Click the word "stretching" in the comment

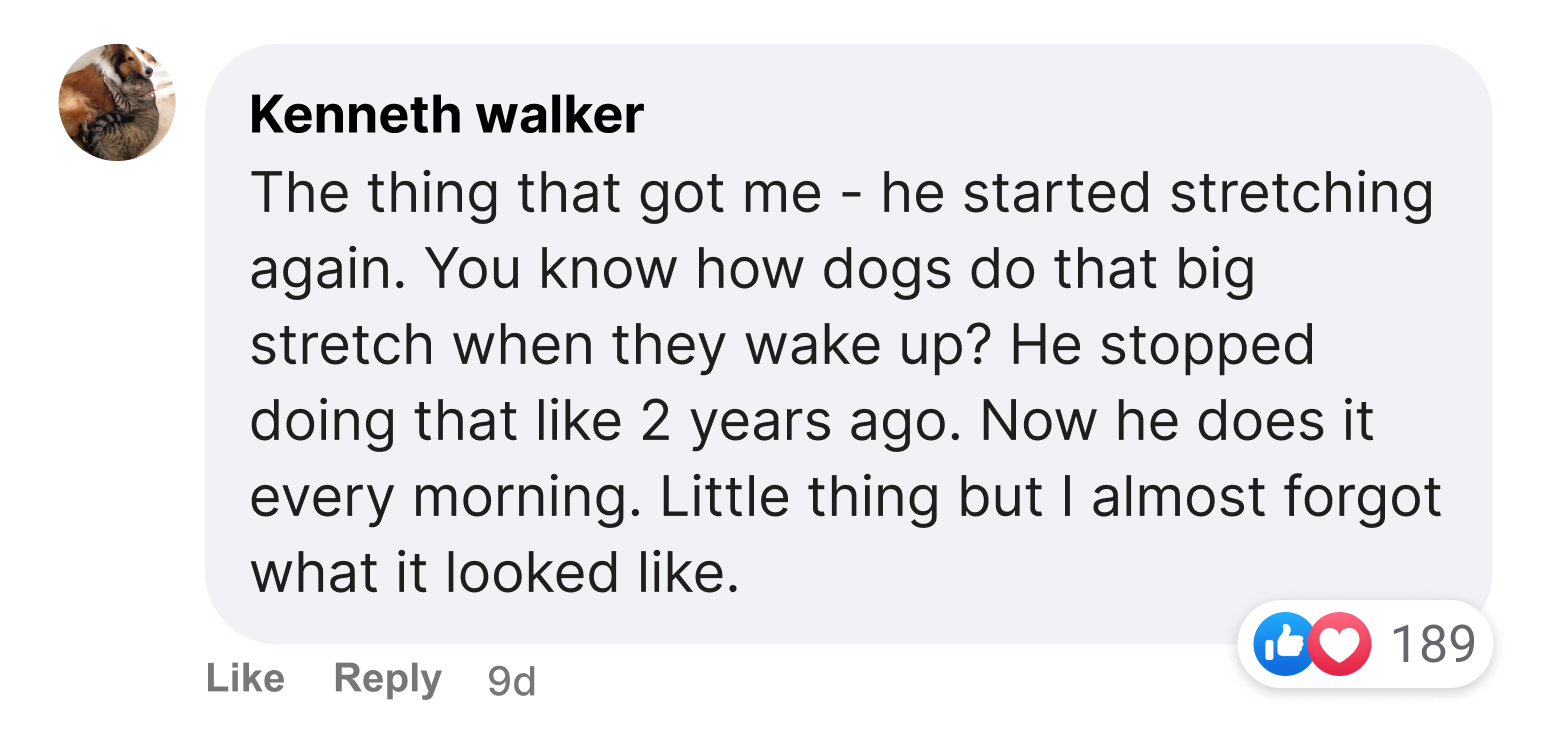[1302, 192]
